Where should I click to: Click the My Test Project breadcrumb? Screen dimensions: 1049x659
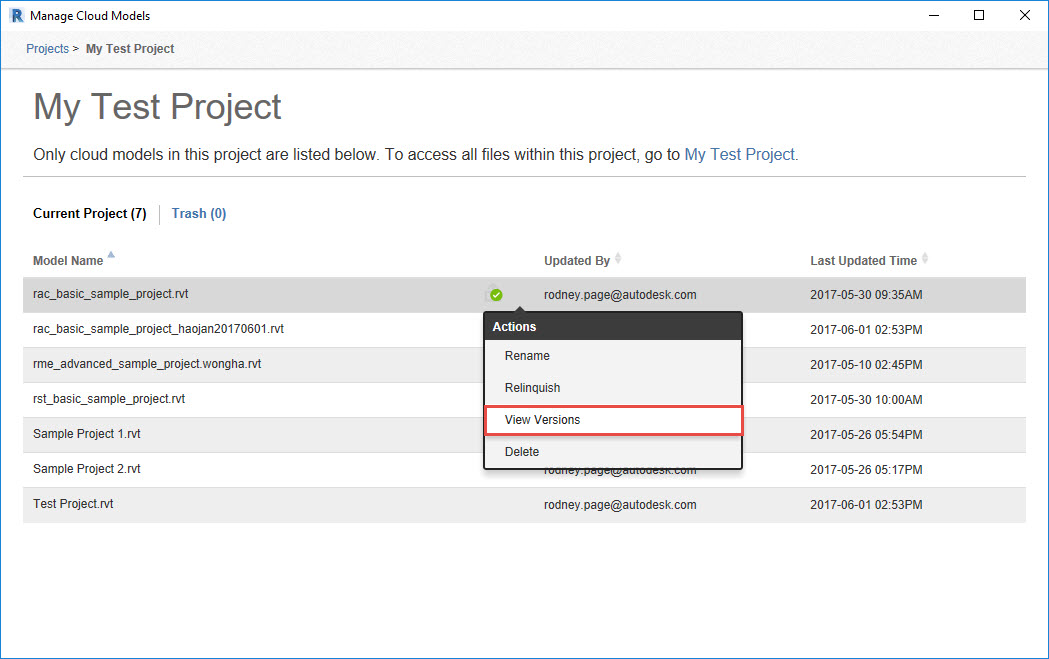click(129, 48)
